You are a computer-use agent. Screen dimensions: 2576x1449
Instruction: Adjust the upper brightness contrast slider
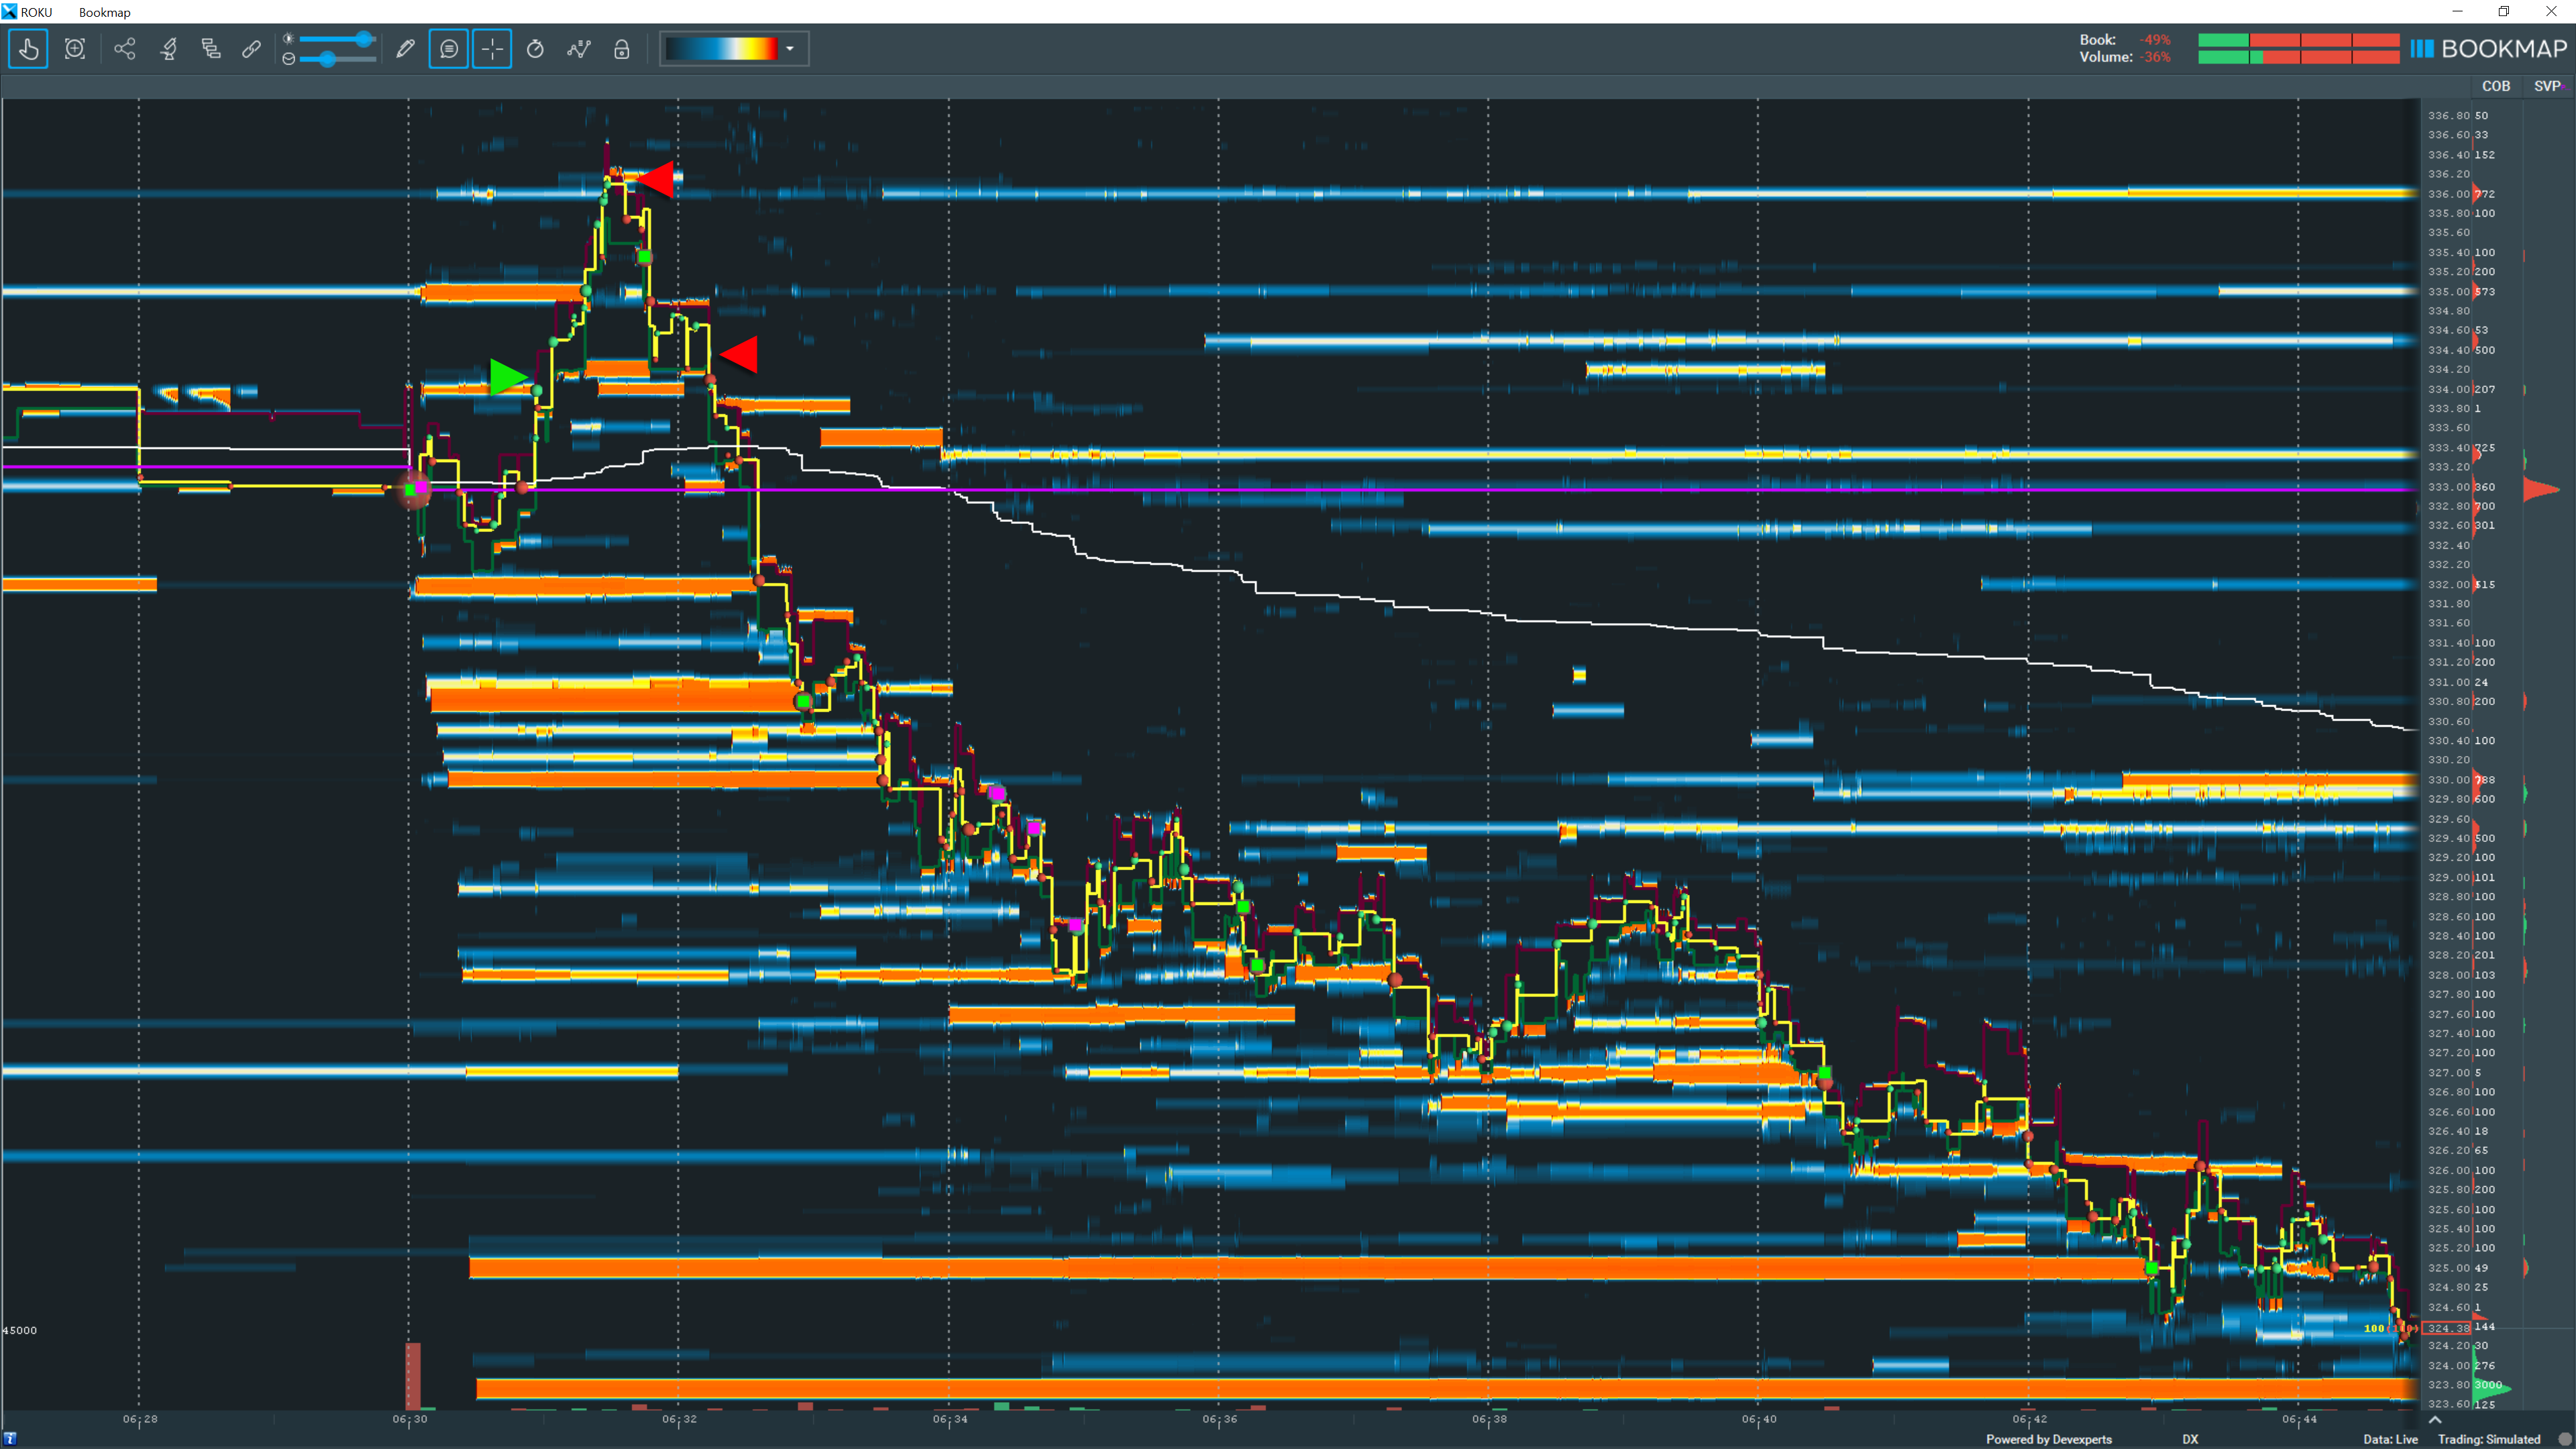364,39
